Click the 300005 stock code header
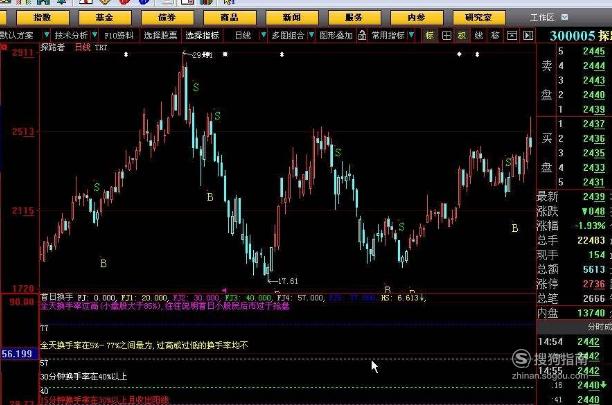Screen dimensions: 612x405 click(573, 36)
